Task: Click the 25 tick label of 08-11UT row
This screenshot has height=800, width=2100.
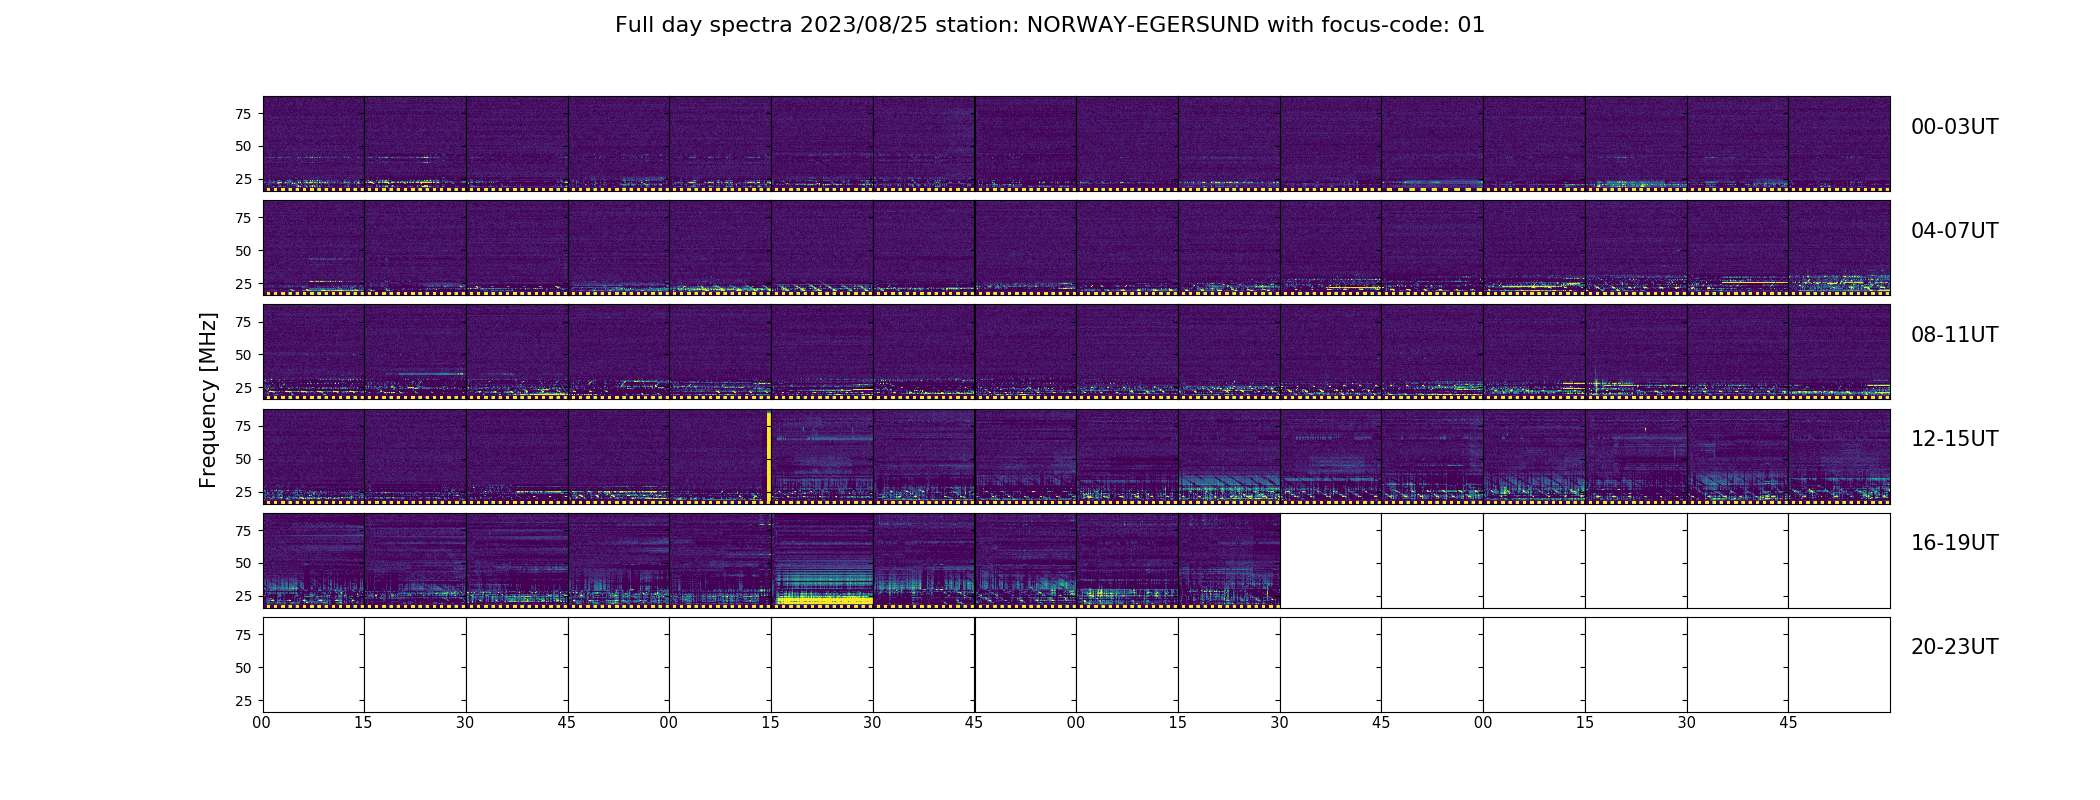Action: (243, 388)
